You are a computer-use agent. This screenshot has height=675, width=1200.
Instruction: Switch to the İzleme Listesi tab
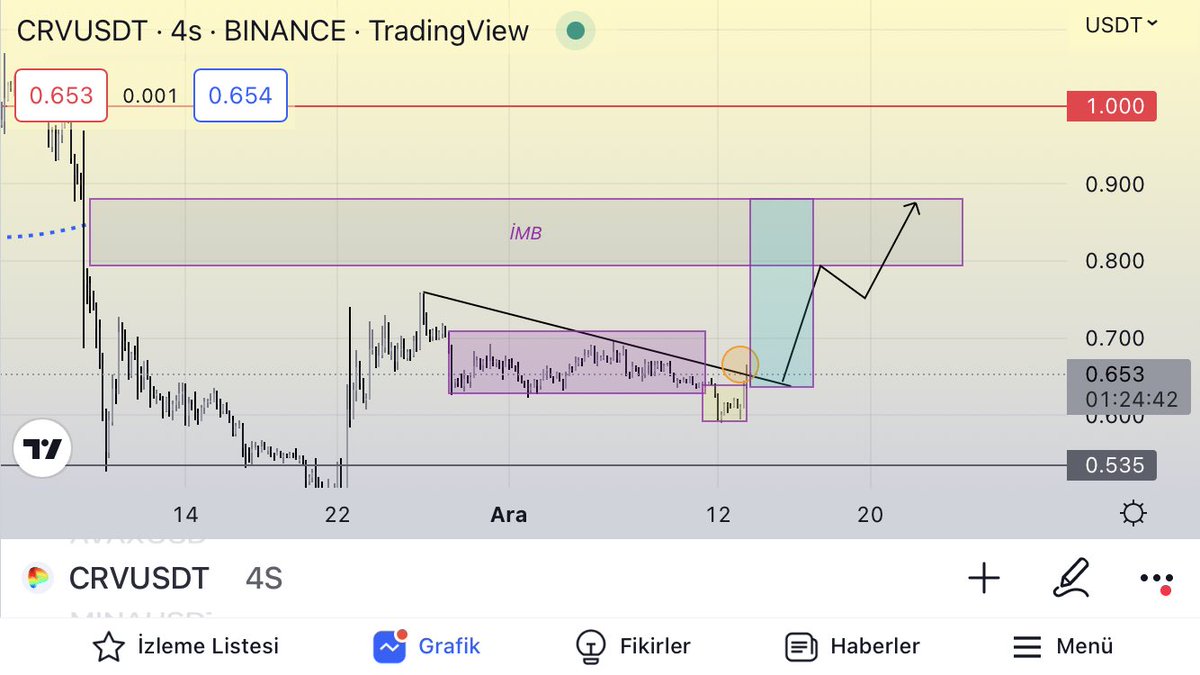(186, 646)
